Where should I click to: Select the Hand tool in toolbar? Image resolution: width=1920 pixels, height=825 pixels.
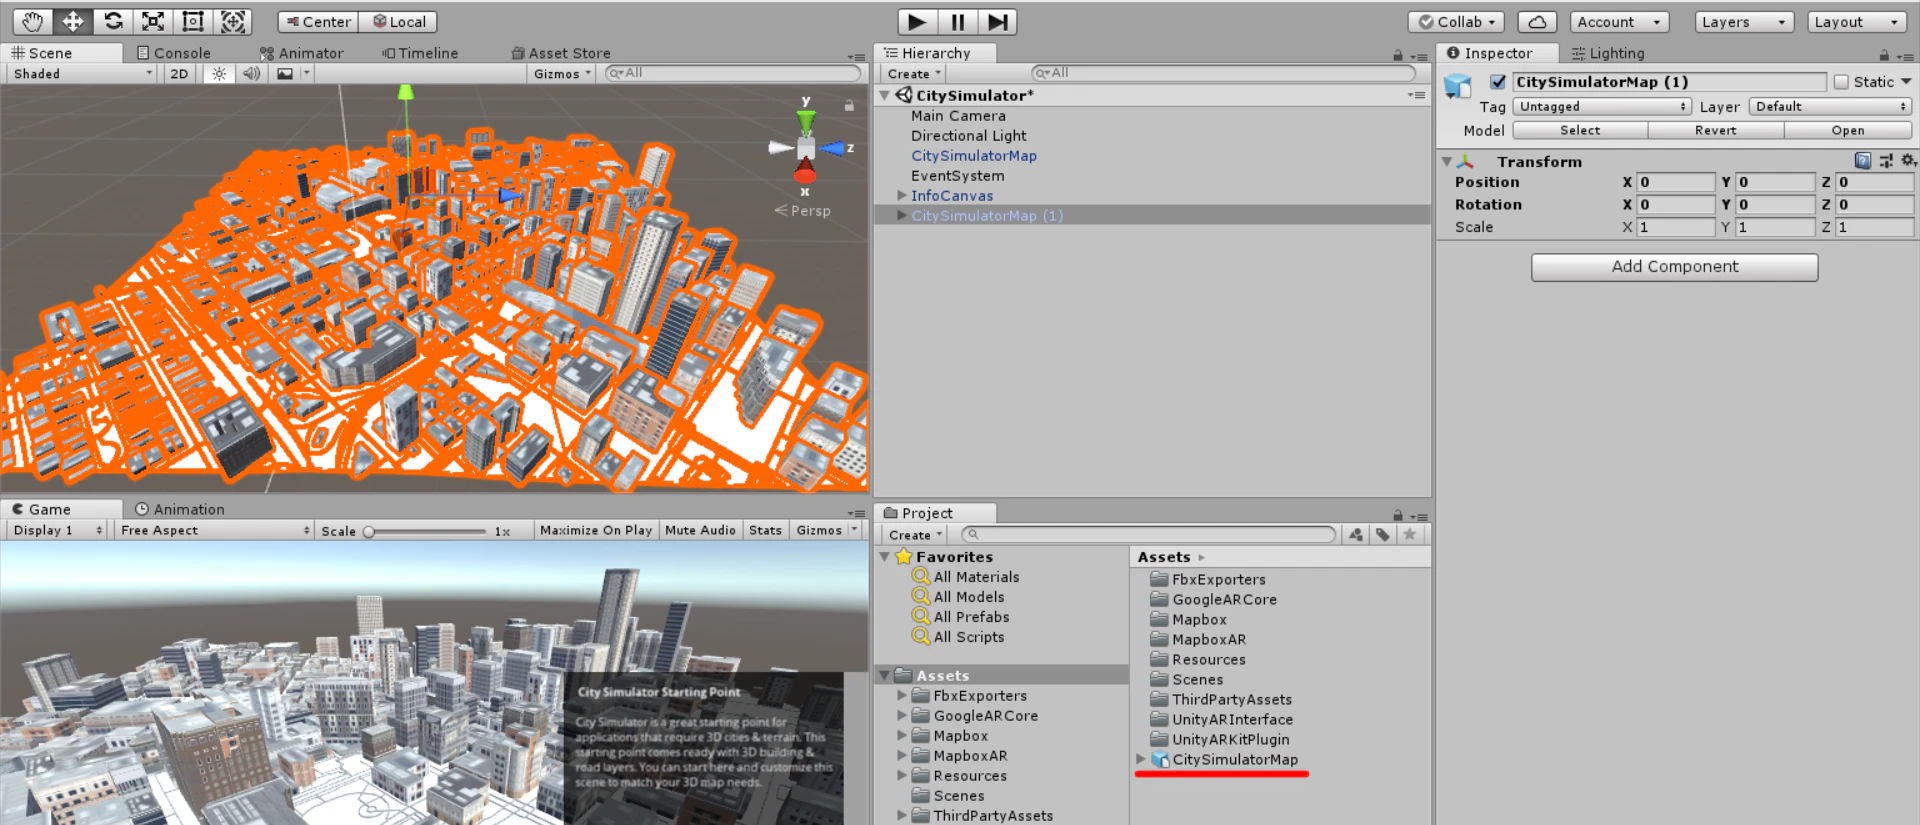[33, 21]
